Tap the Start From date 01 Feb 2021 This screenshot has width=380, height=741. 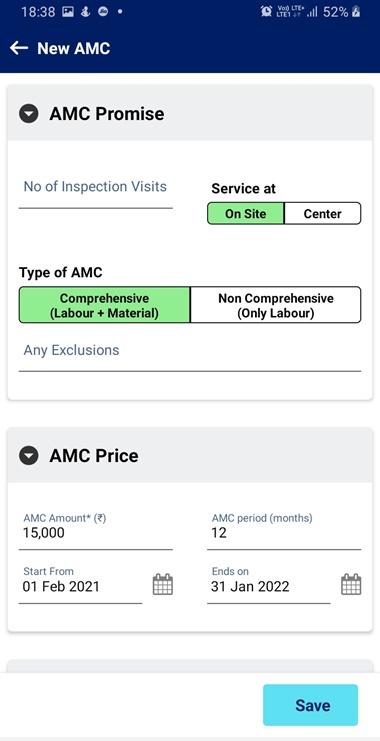click(61, 586)
